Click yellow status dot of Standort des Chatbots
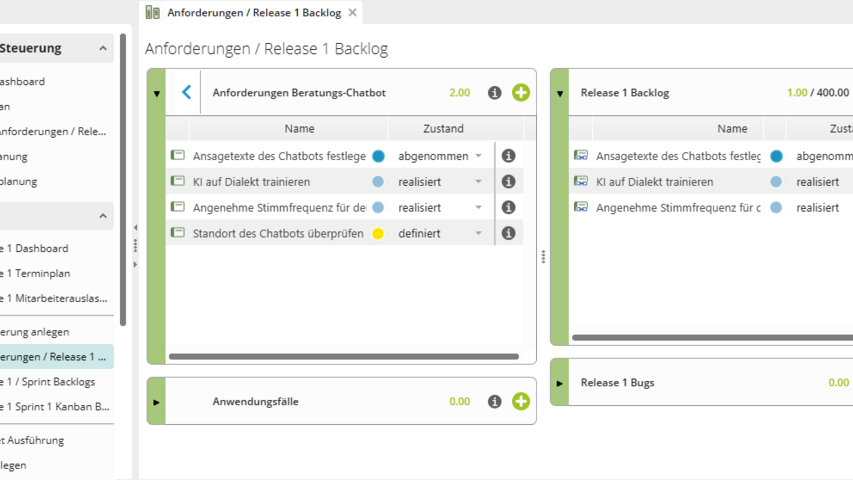This screenshot has height=480, width=853. coord(378,233)
